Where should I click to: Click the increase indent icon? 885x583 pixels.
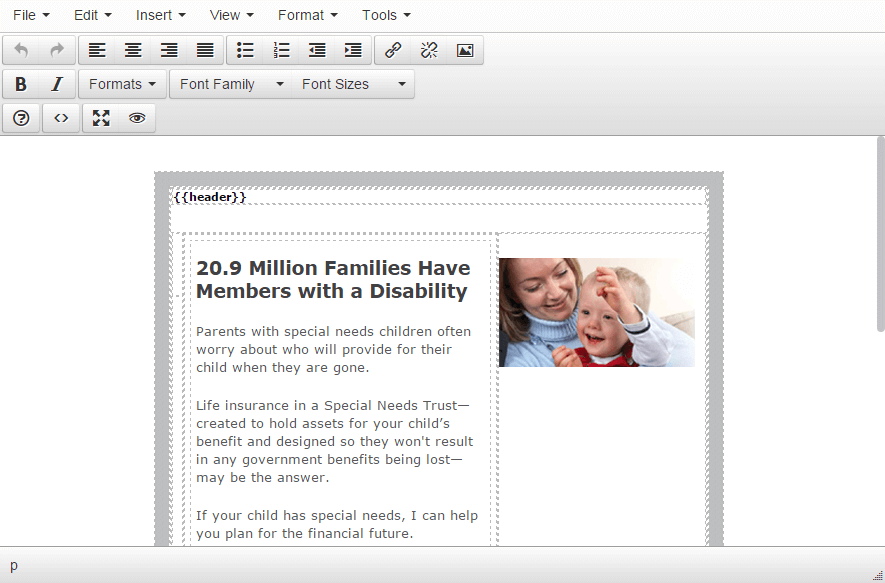(x=352, y=49)
